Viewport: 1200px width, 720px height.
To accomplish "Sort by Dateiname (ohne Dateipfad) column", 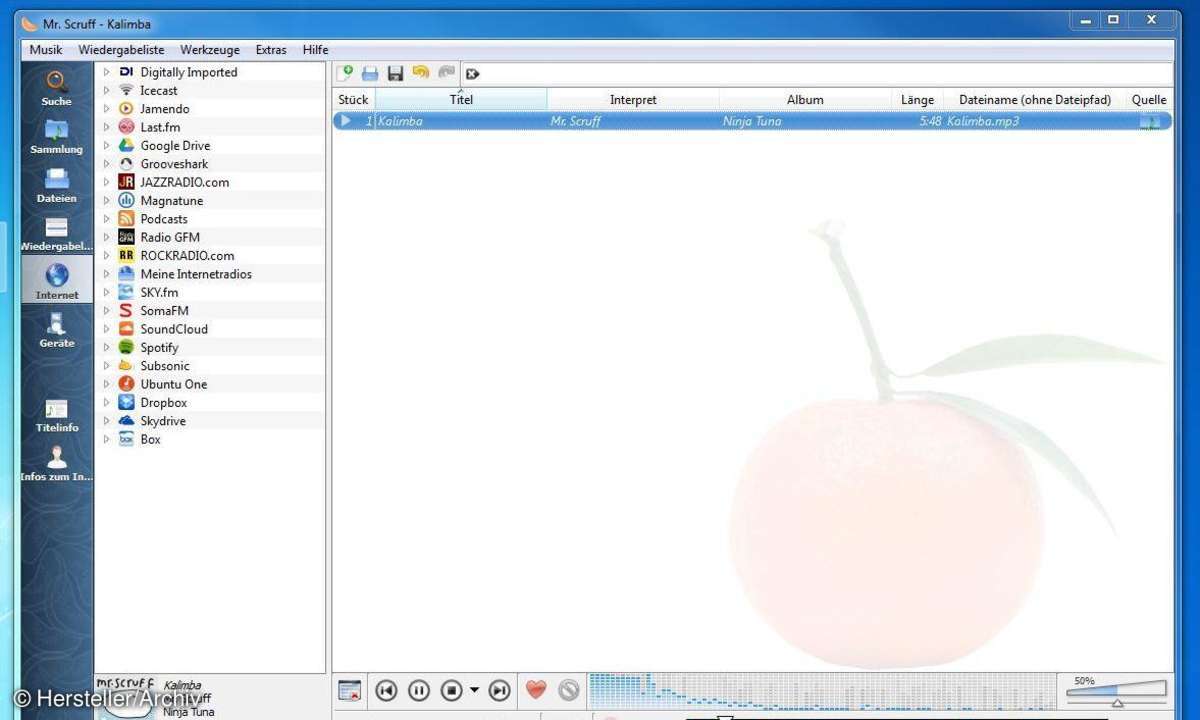I will pyautogui.click(x=1035, y=99).
